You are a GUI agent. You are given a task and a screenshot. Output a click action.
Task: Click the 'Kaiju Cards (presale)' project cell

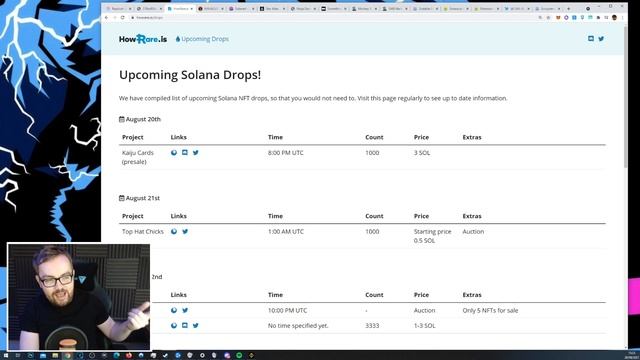(x=138, y=157)
